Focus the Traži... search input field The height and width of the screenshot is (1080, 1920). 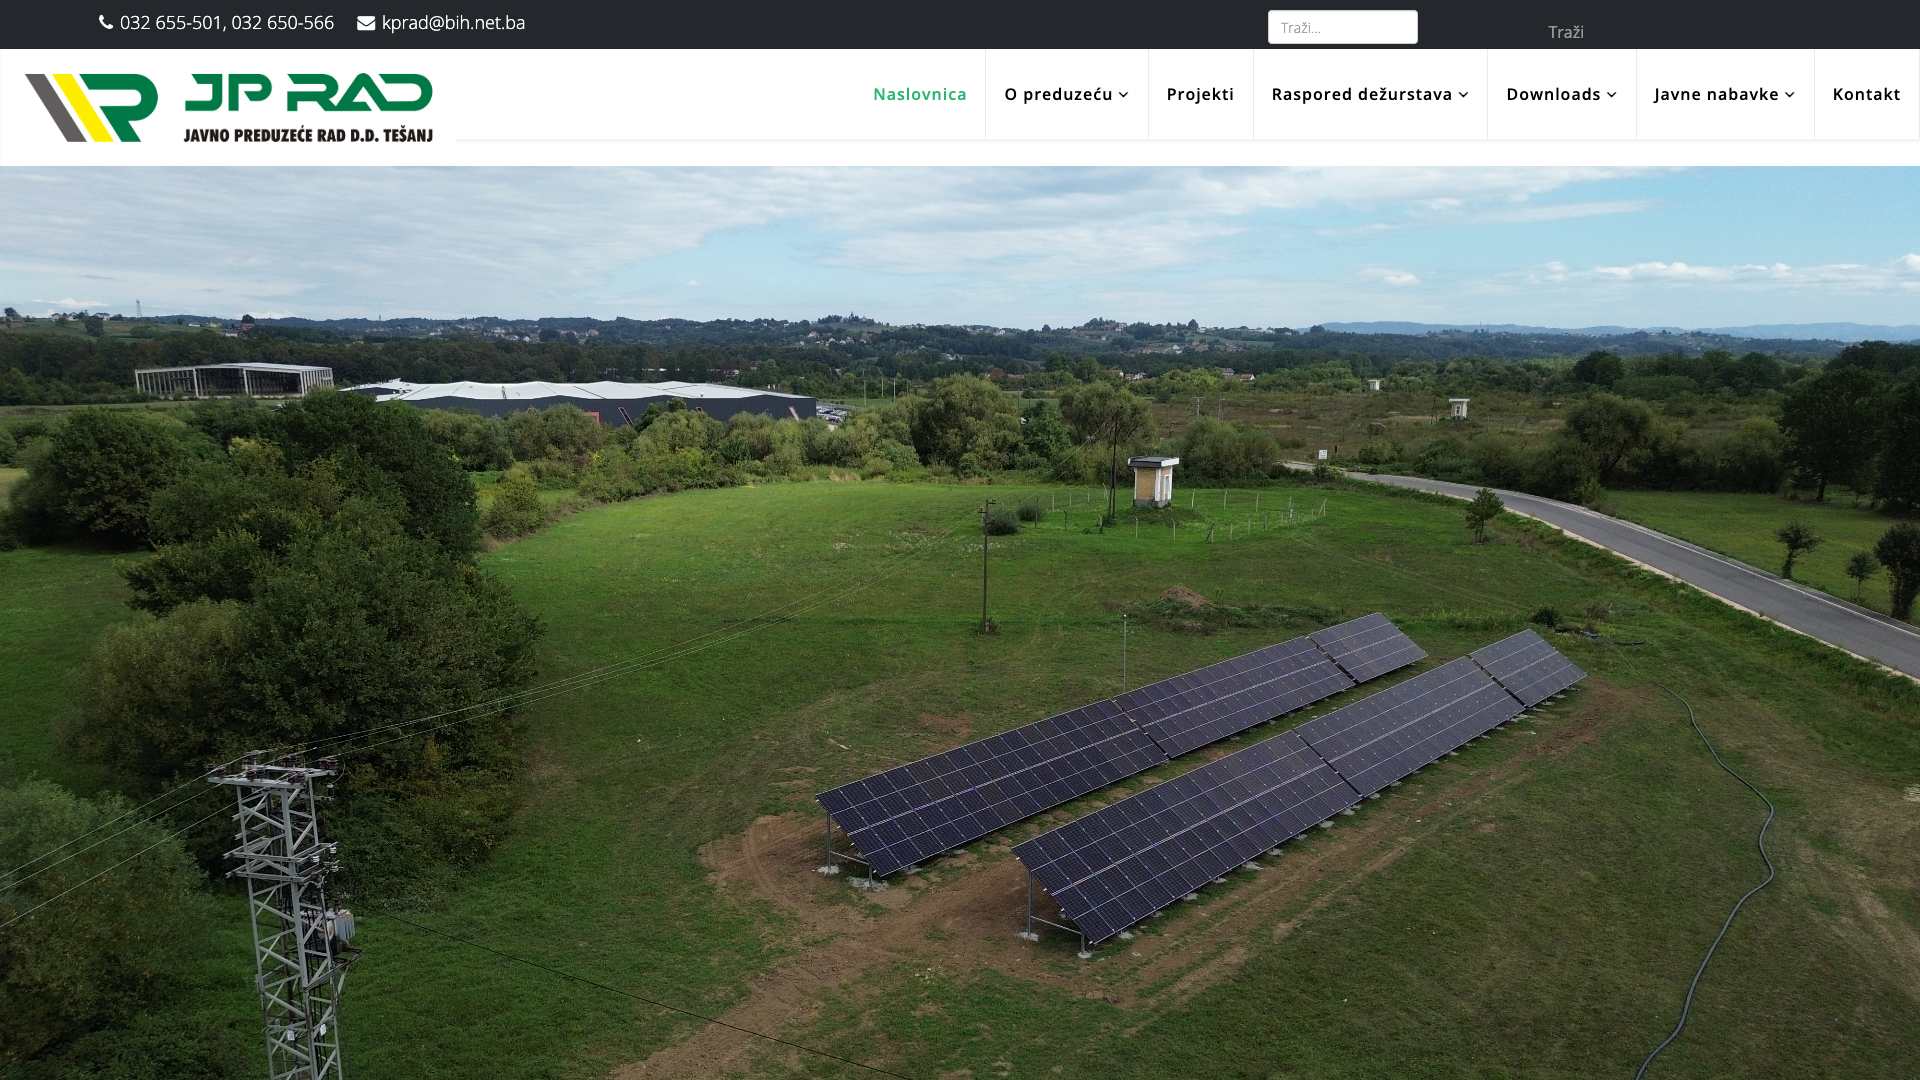[1342, 27]
